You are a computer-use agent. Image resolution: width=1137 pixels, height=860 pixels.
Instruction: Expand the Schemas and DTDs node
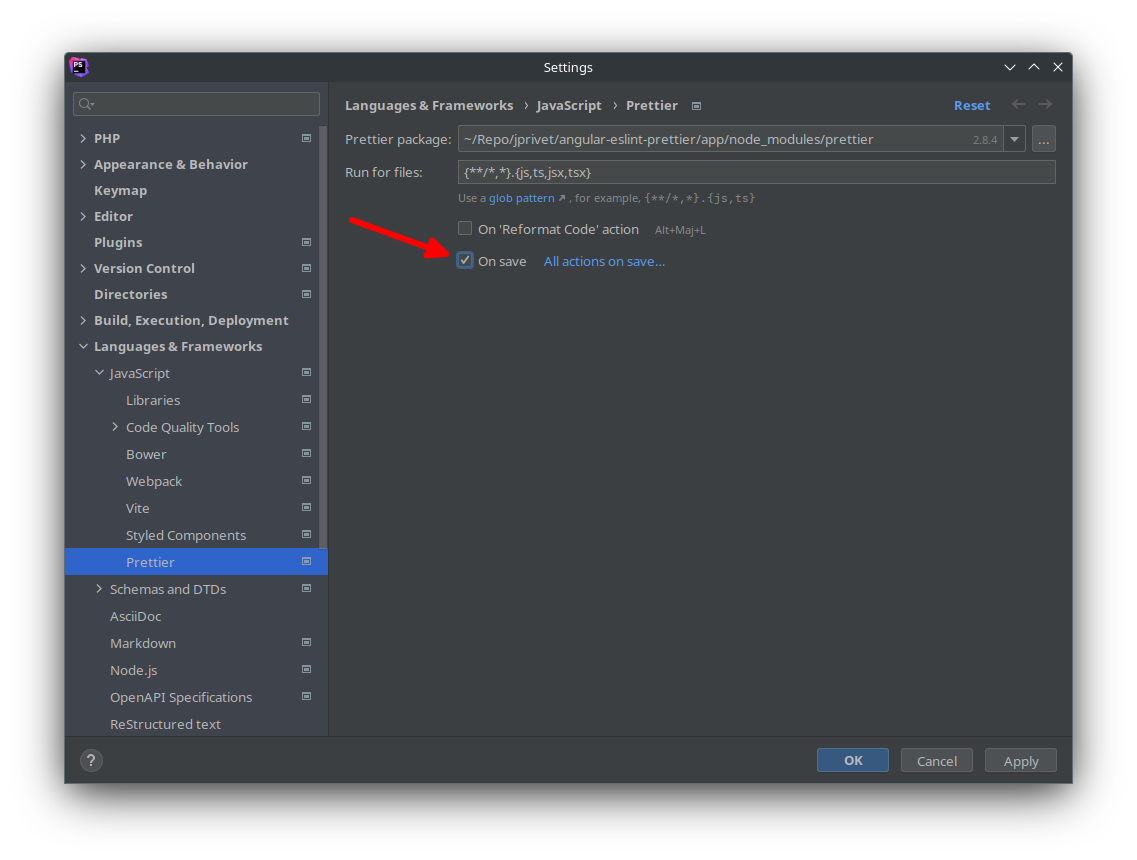tap(99, 589)
